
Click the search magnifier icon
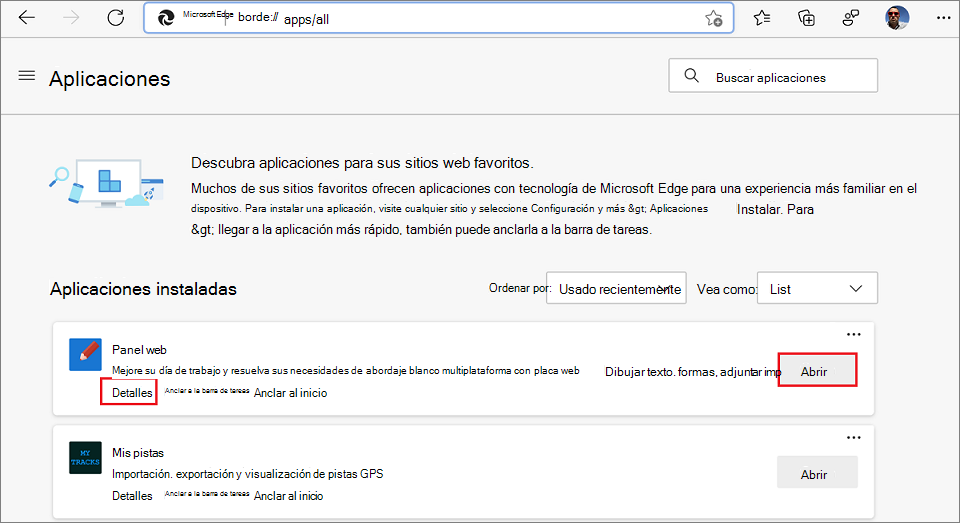tap(691, 75)
